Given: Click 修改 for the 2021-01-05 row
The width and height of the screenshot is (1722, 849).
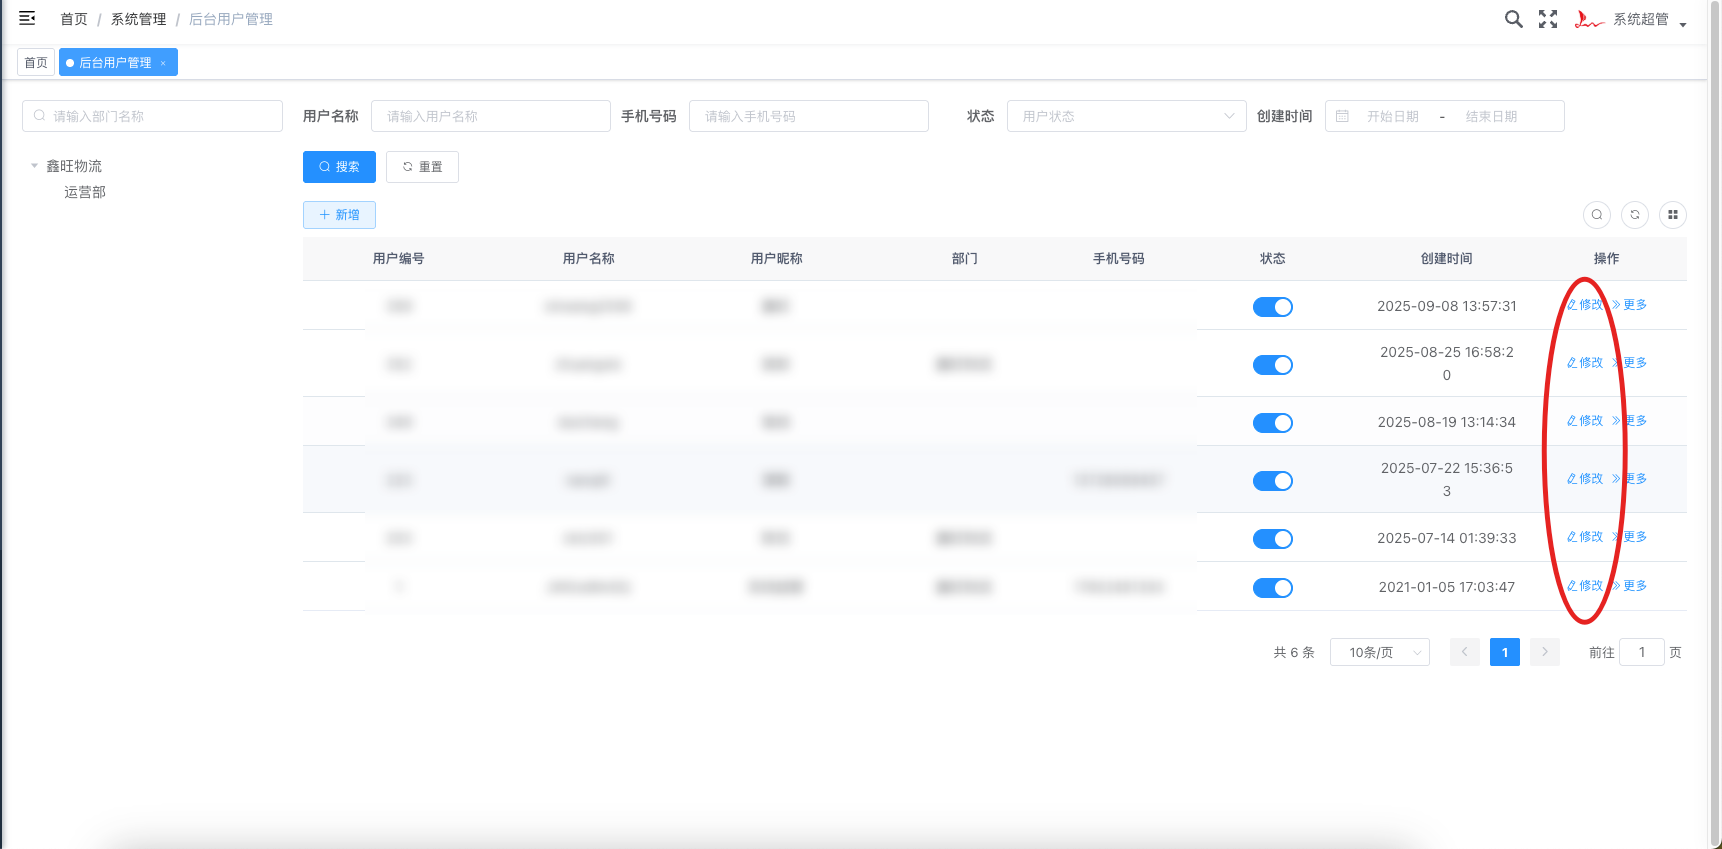Looking at the screenshot, I should coord(1585,586).
